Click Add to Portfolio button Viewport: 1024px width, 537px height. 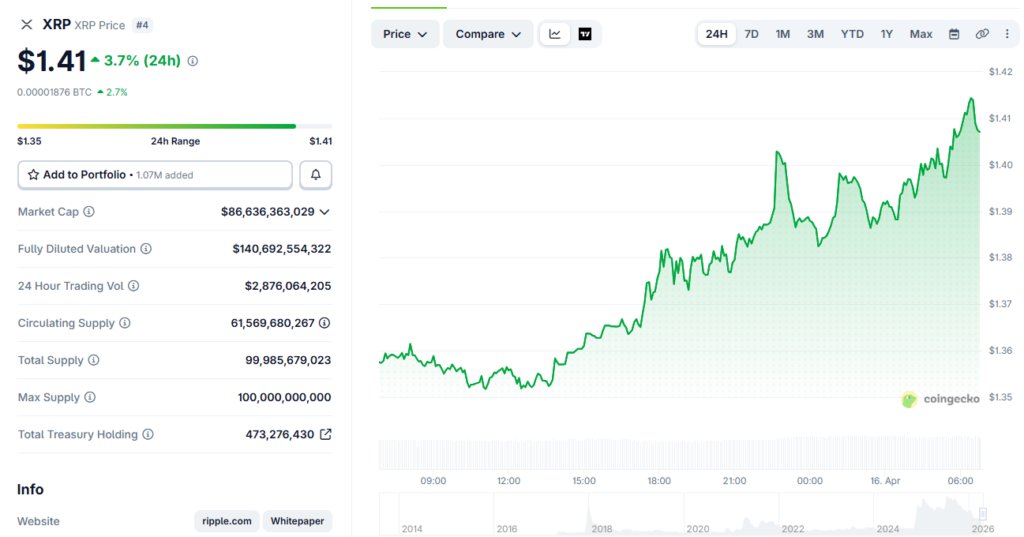(155, 175)
